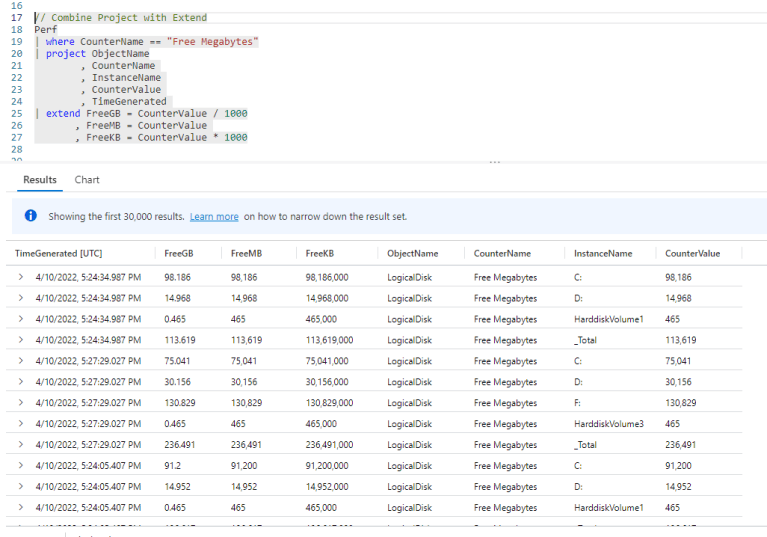
Task: Click the FreeKB value 130,829,000
Action: point(329,403)
